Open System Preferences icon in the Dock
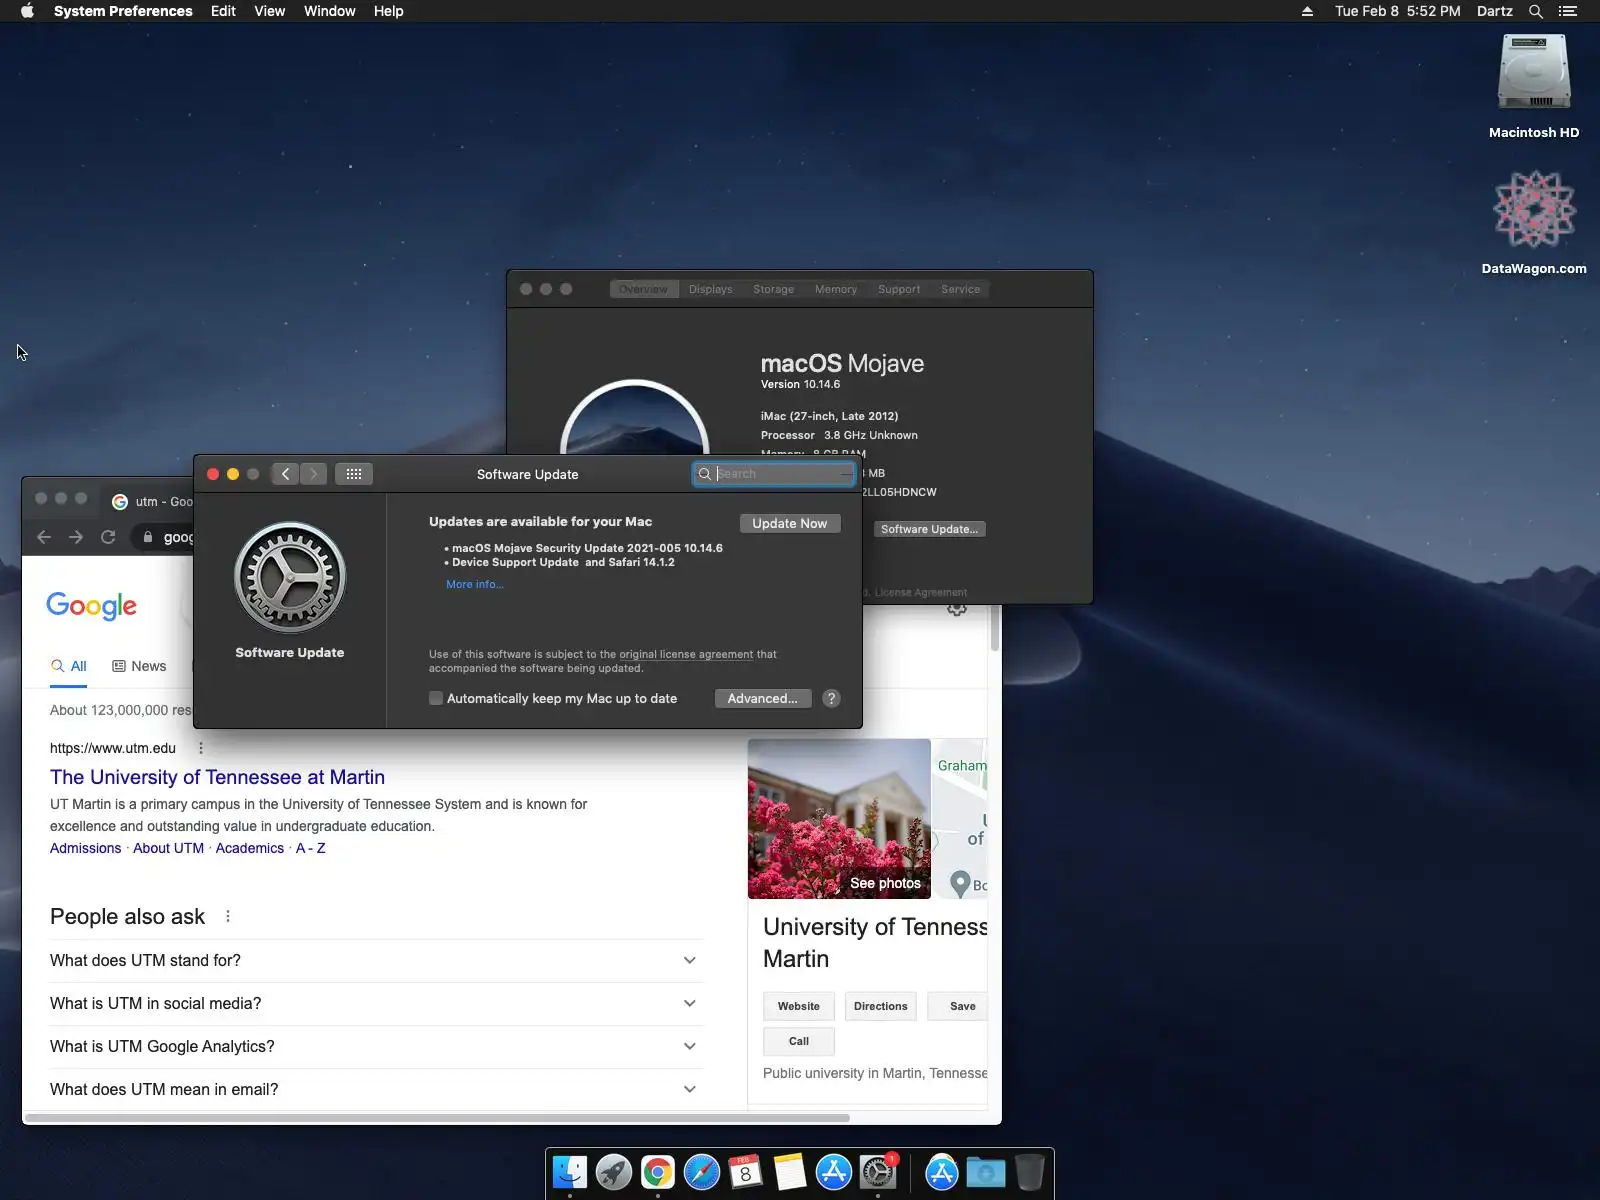 pos(878,1172)
